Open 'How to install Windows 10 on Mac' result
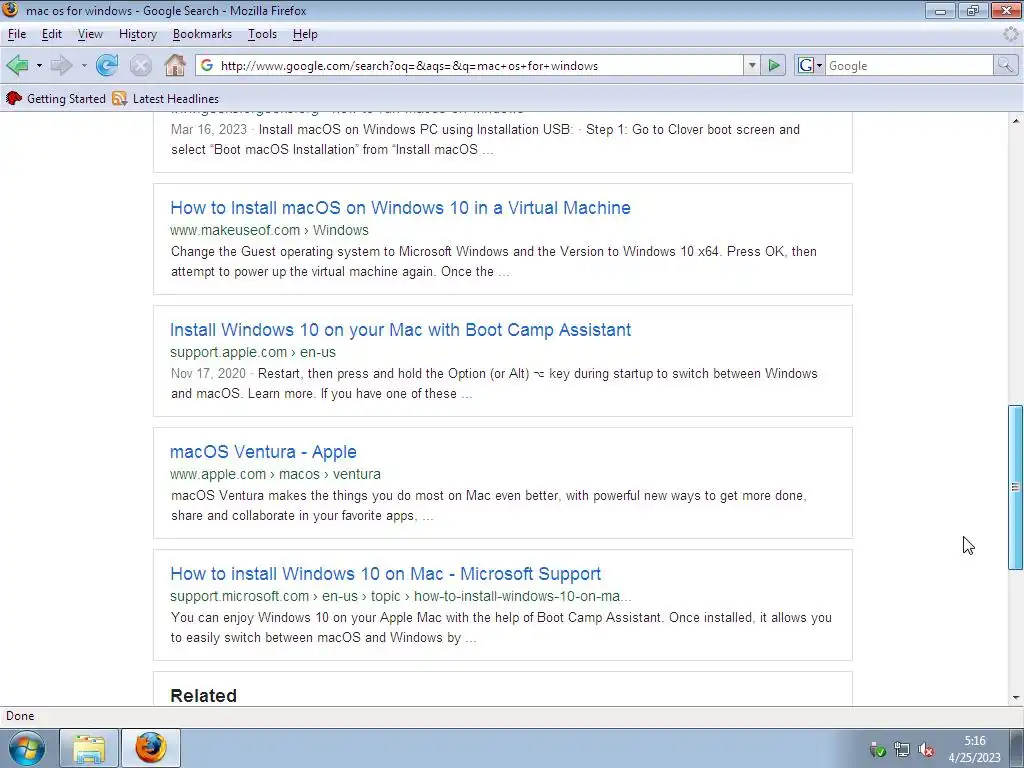The width and height of the screenshot is (1024, 768). coord(385,574)
